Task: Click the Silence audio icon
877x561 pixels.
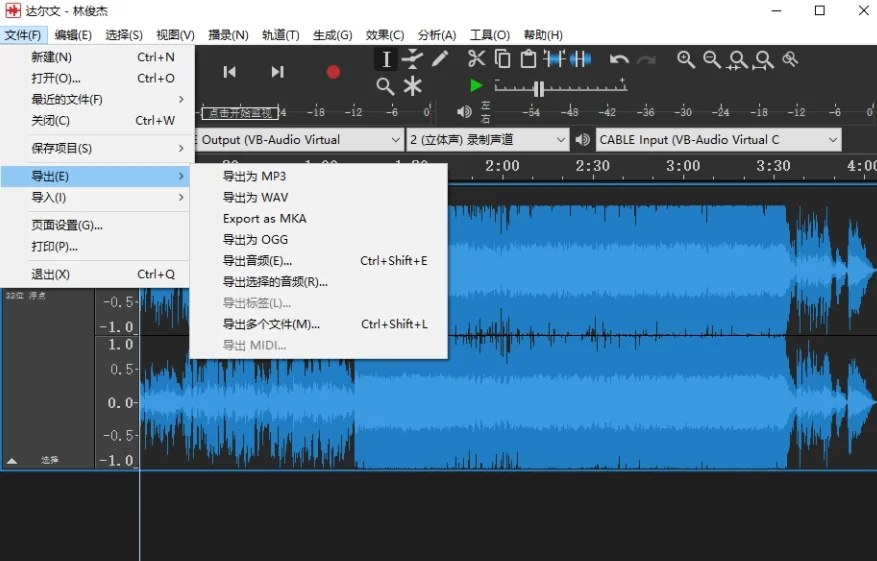Action: coord(581,59)
